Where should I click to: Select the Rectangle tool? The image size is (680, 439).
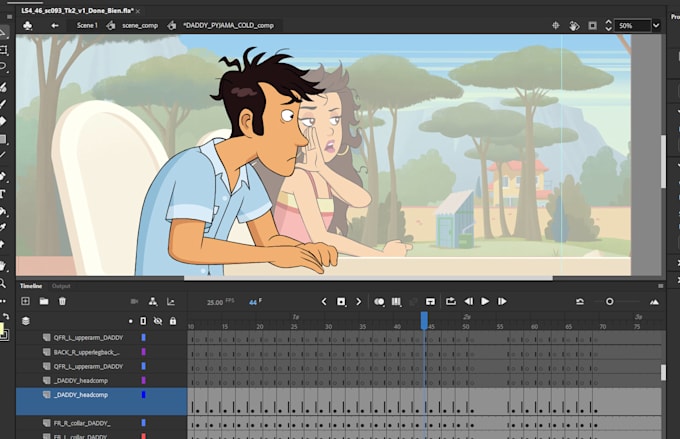(3, 139)
